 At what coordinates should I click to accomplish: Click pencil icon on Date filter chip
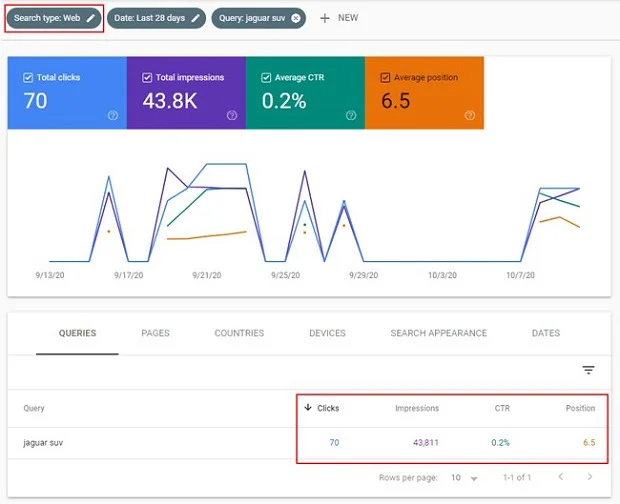click(x=196, y=18)
